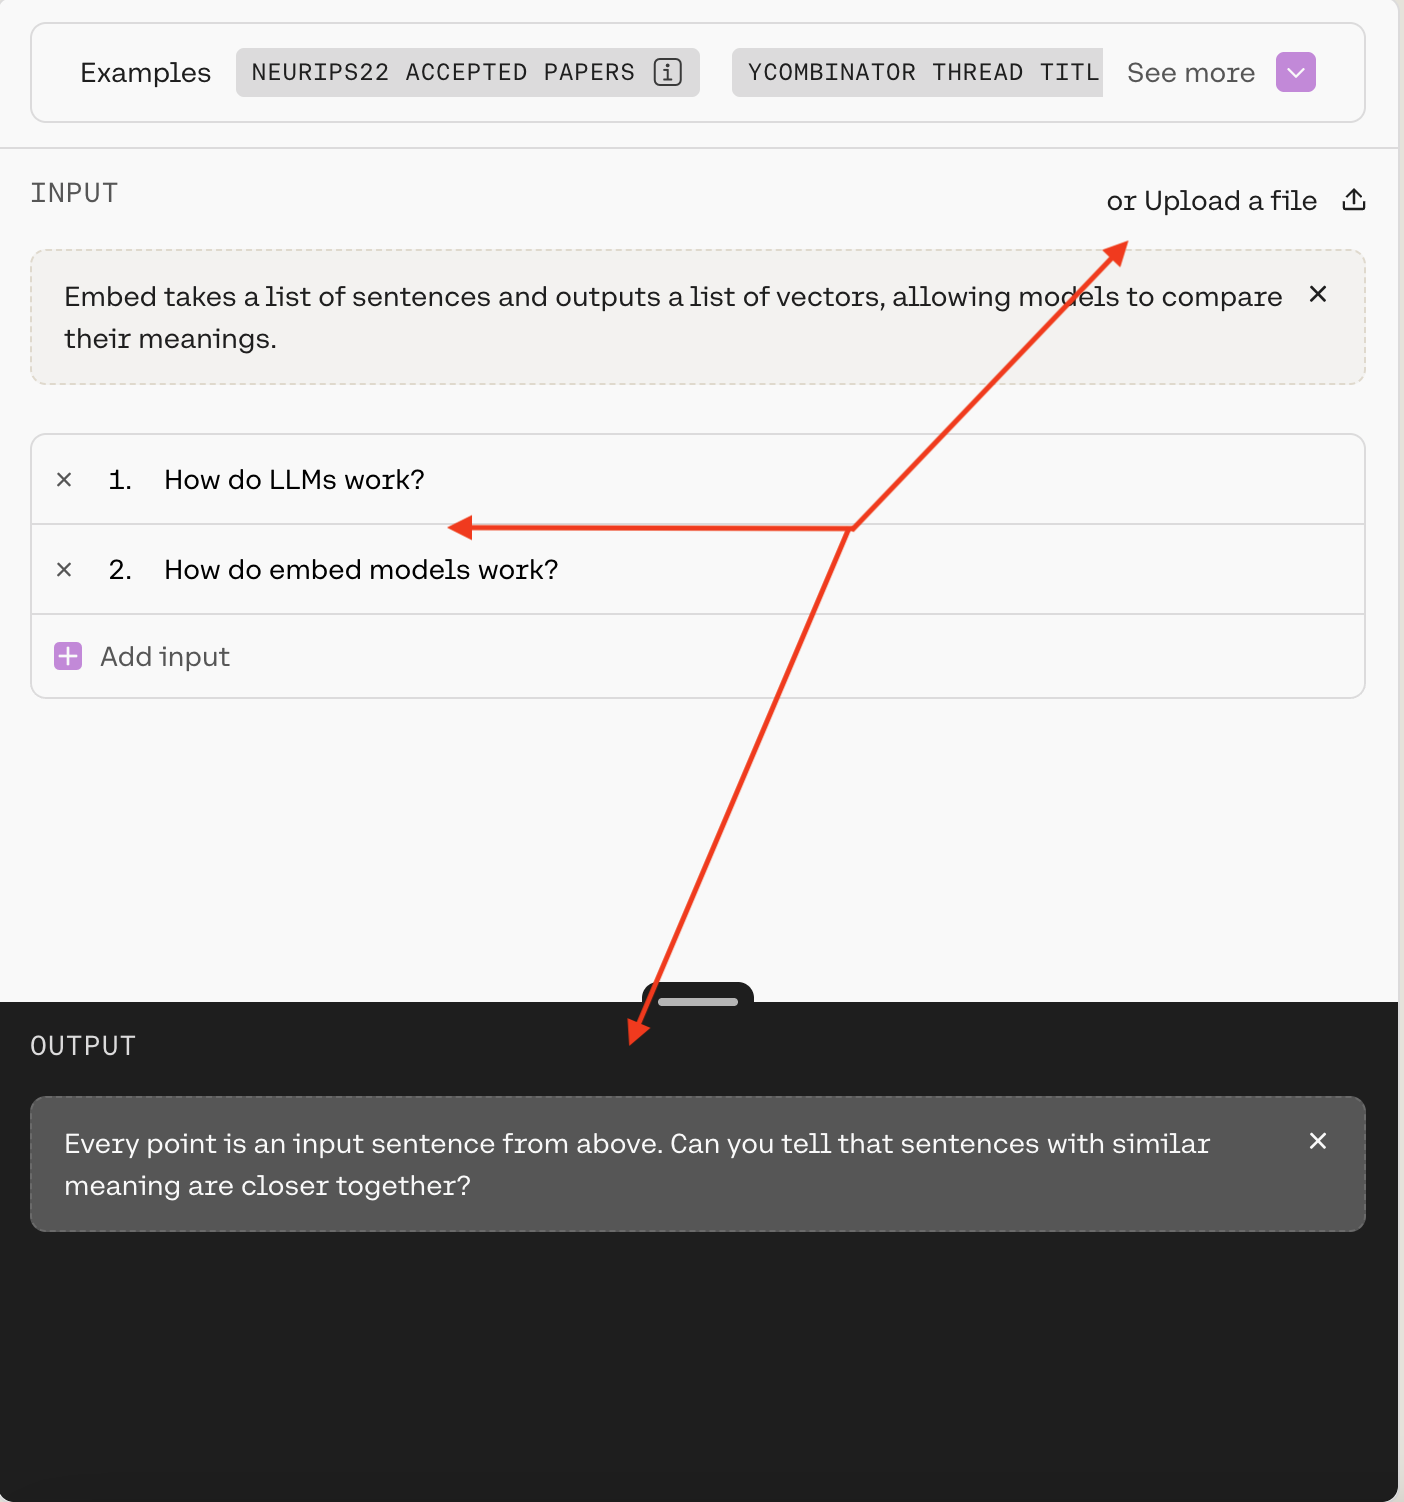This screenshot has height=1502, width=1404.
Task: Click the 'Every point is an input sentence' hint text
Action: pyautogui.click(x=636, y=1164)
